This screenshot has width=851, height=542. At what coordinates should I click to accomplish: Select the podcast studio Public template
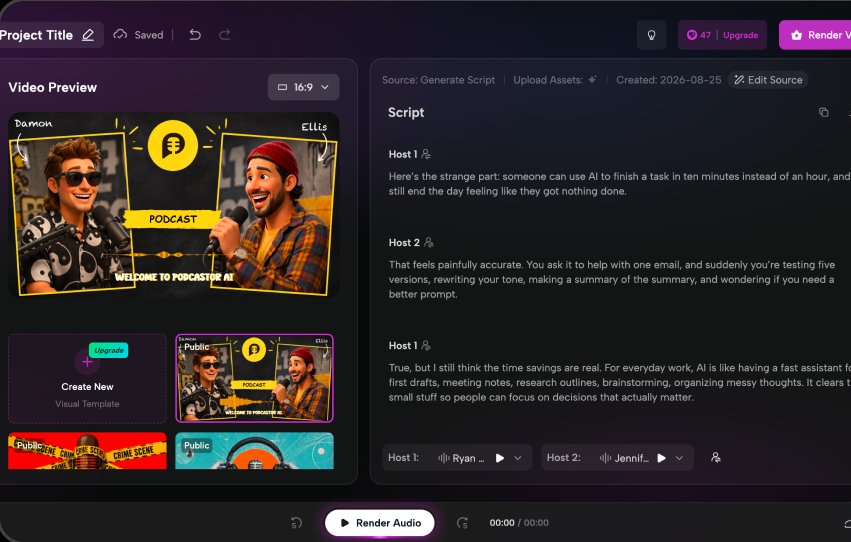[254, 378]
